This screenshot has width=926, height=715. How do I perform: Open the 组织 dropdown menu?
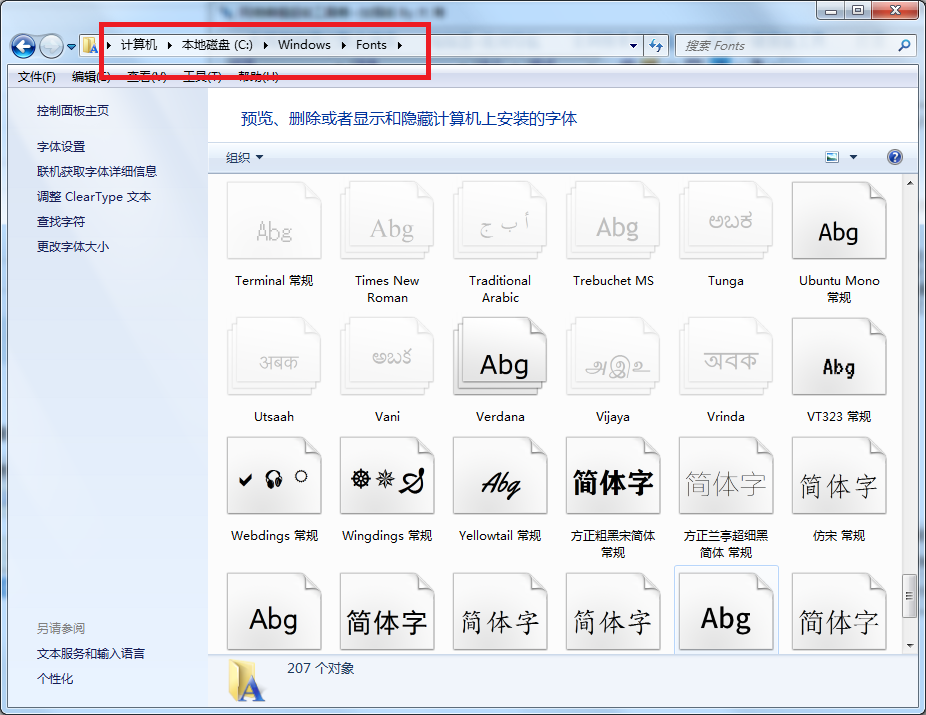[x=244, y=157]
